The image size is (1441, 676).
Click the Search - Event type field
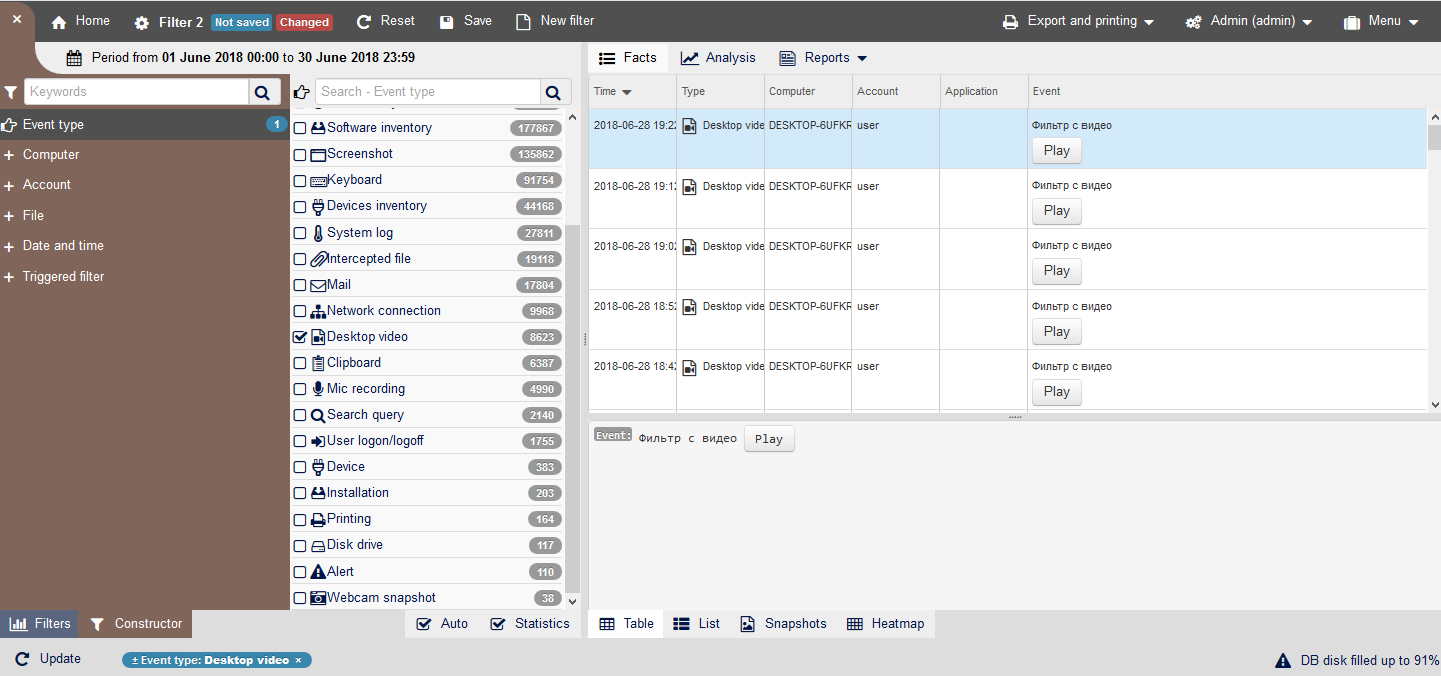tap(427, 92)
